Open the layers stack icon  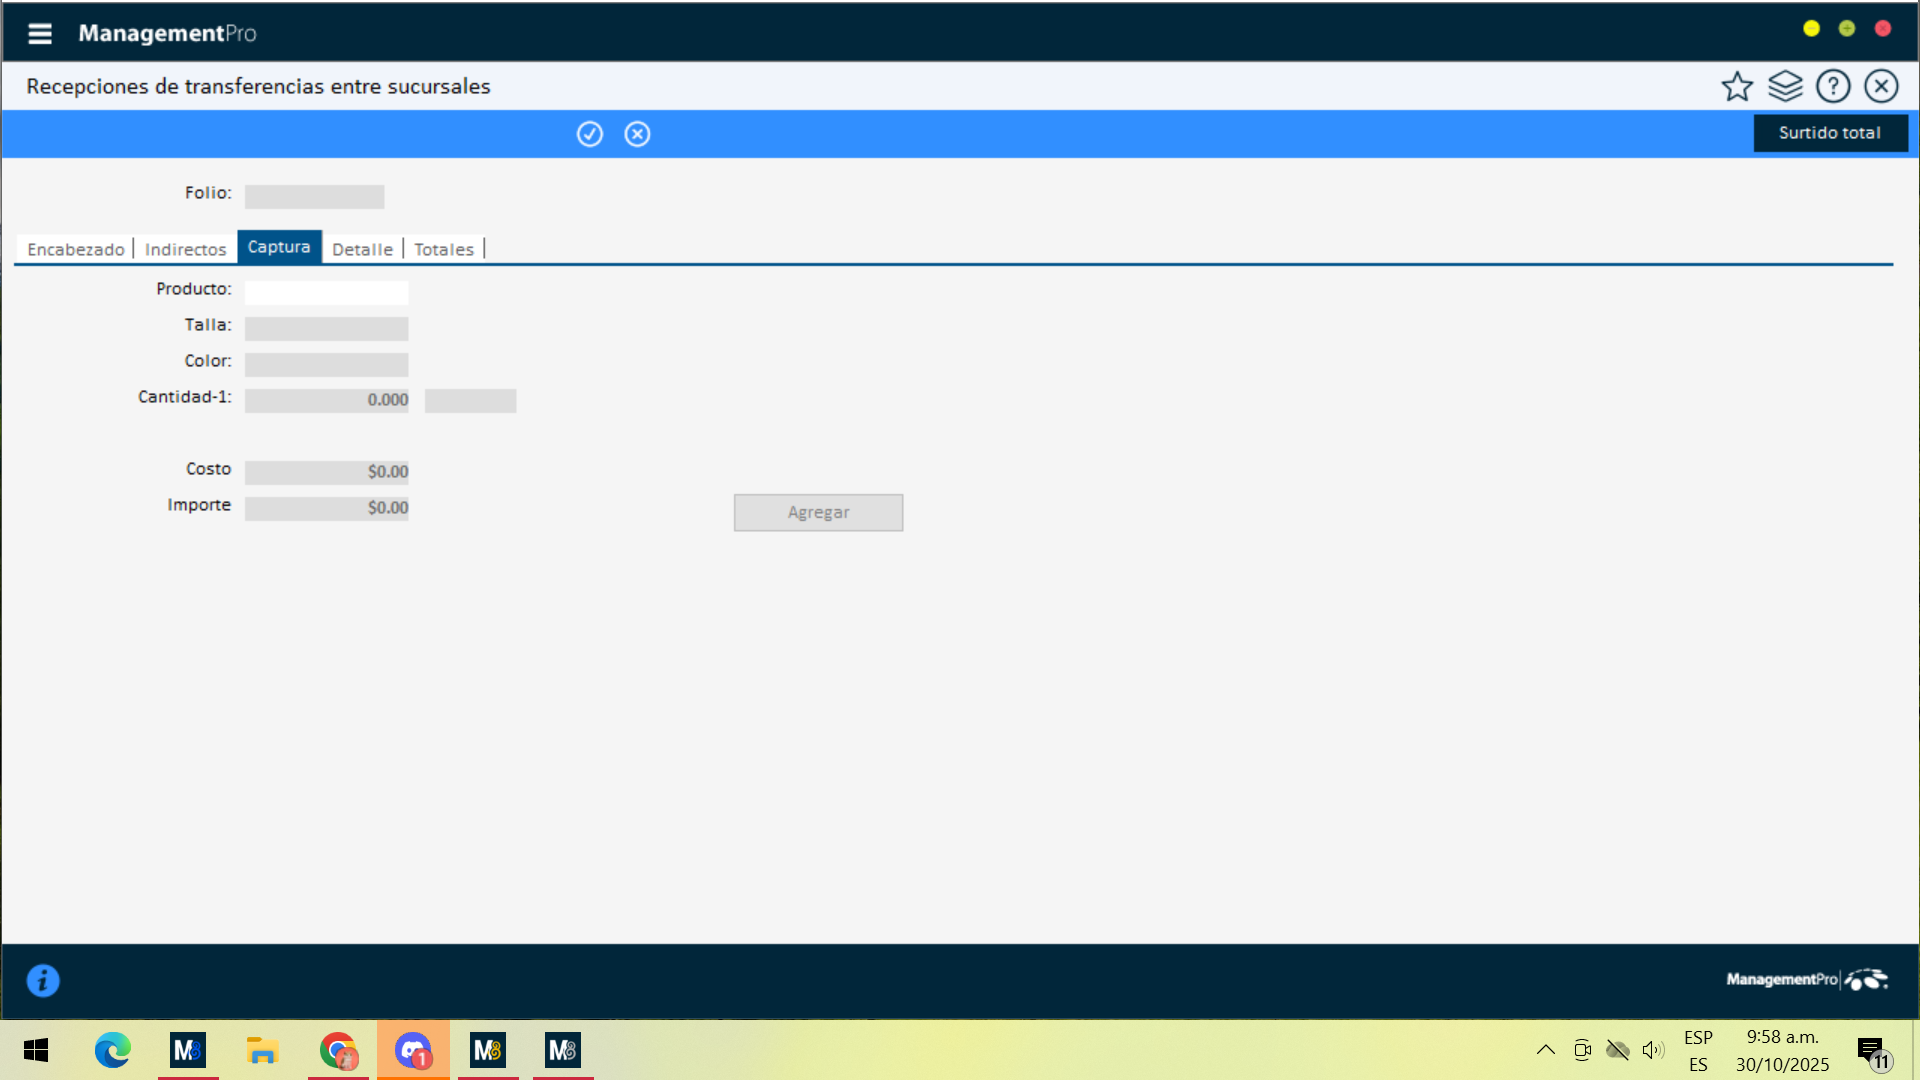[x=1785, y=87]
